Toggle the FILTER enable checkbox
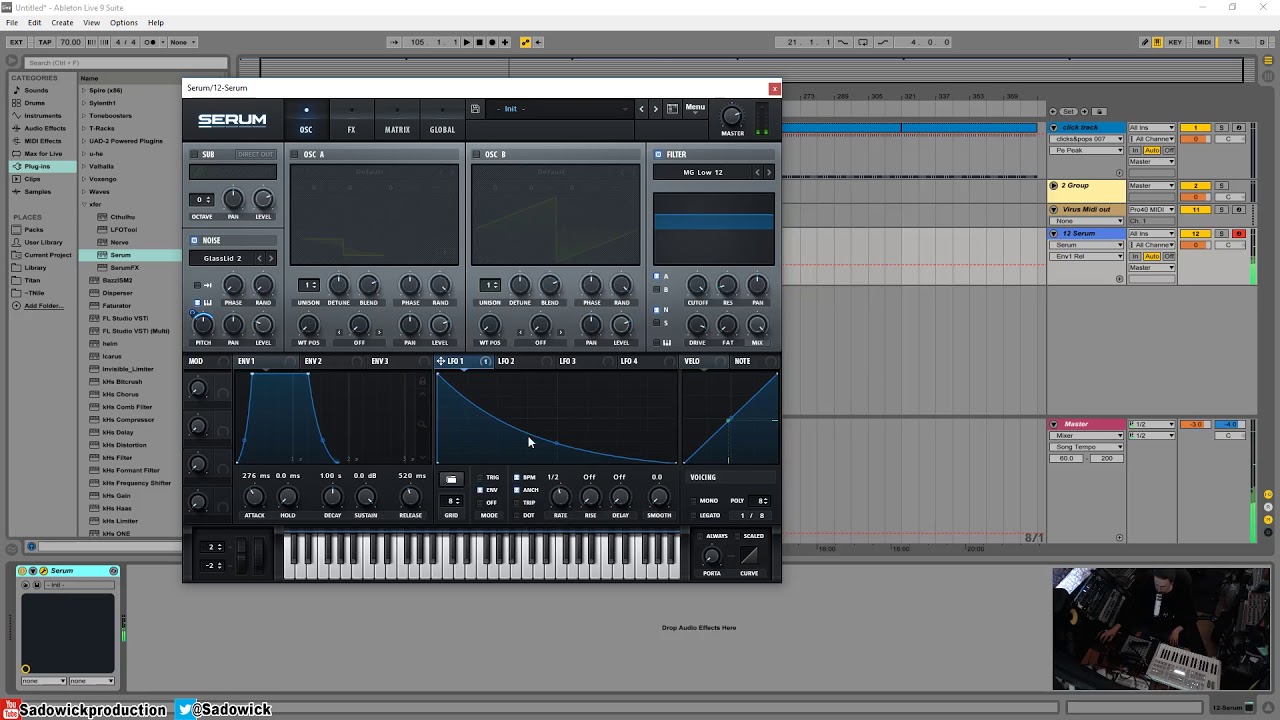 point(658,154)
